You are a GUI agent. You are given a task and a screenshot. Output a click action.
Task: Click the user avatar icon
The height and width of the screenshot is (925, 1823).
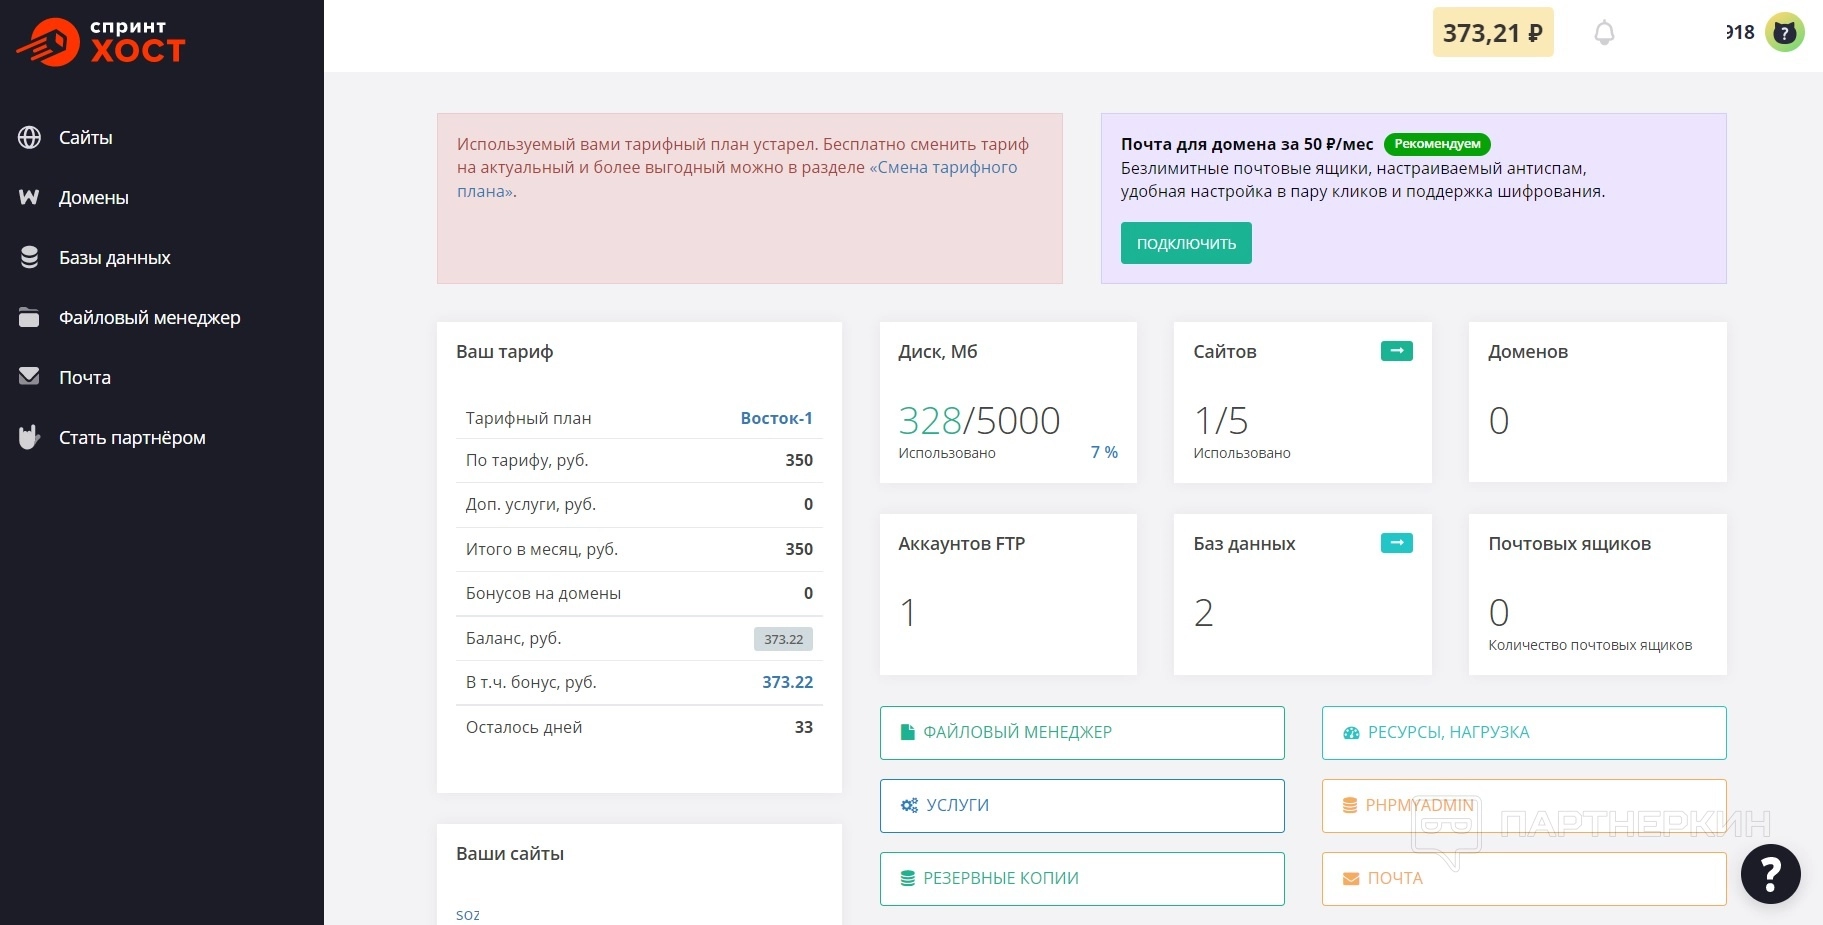[1784, 33]
